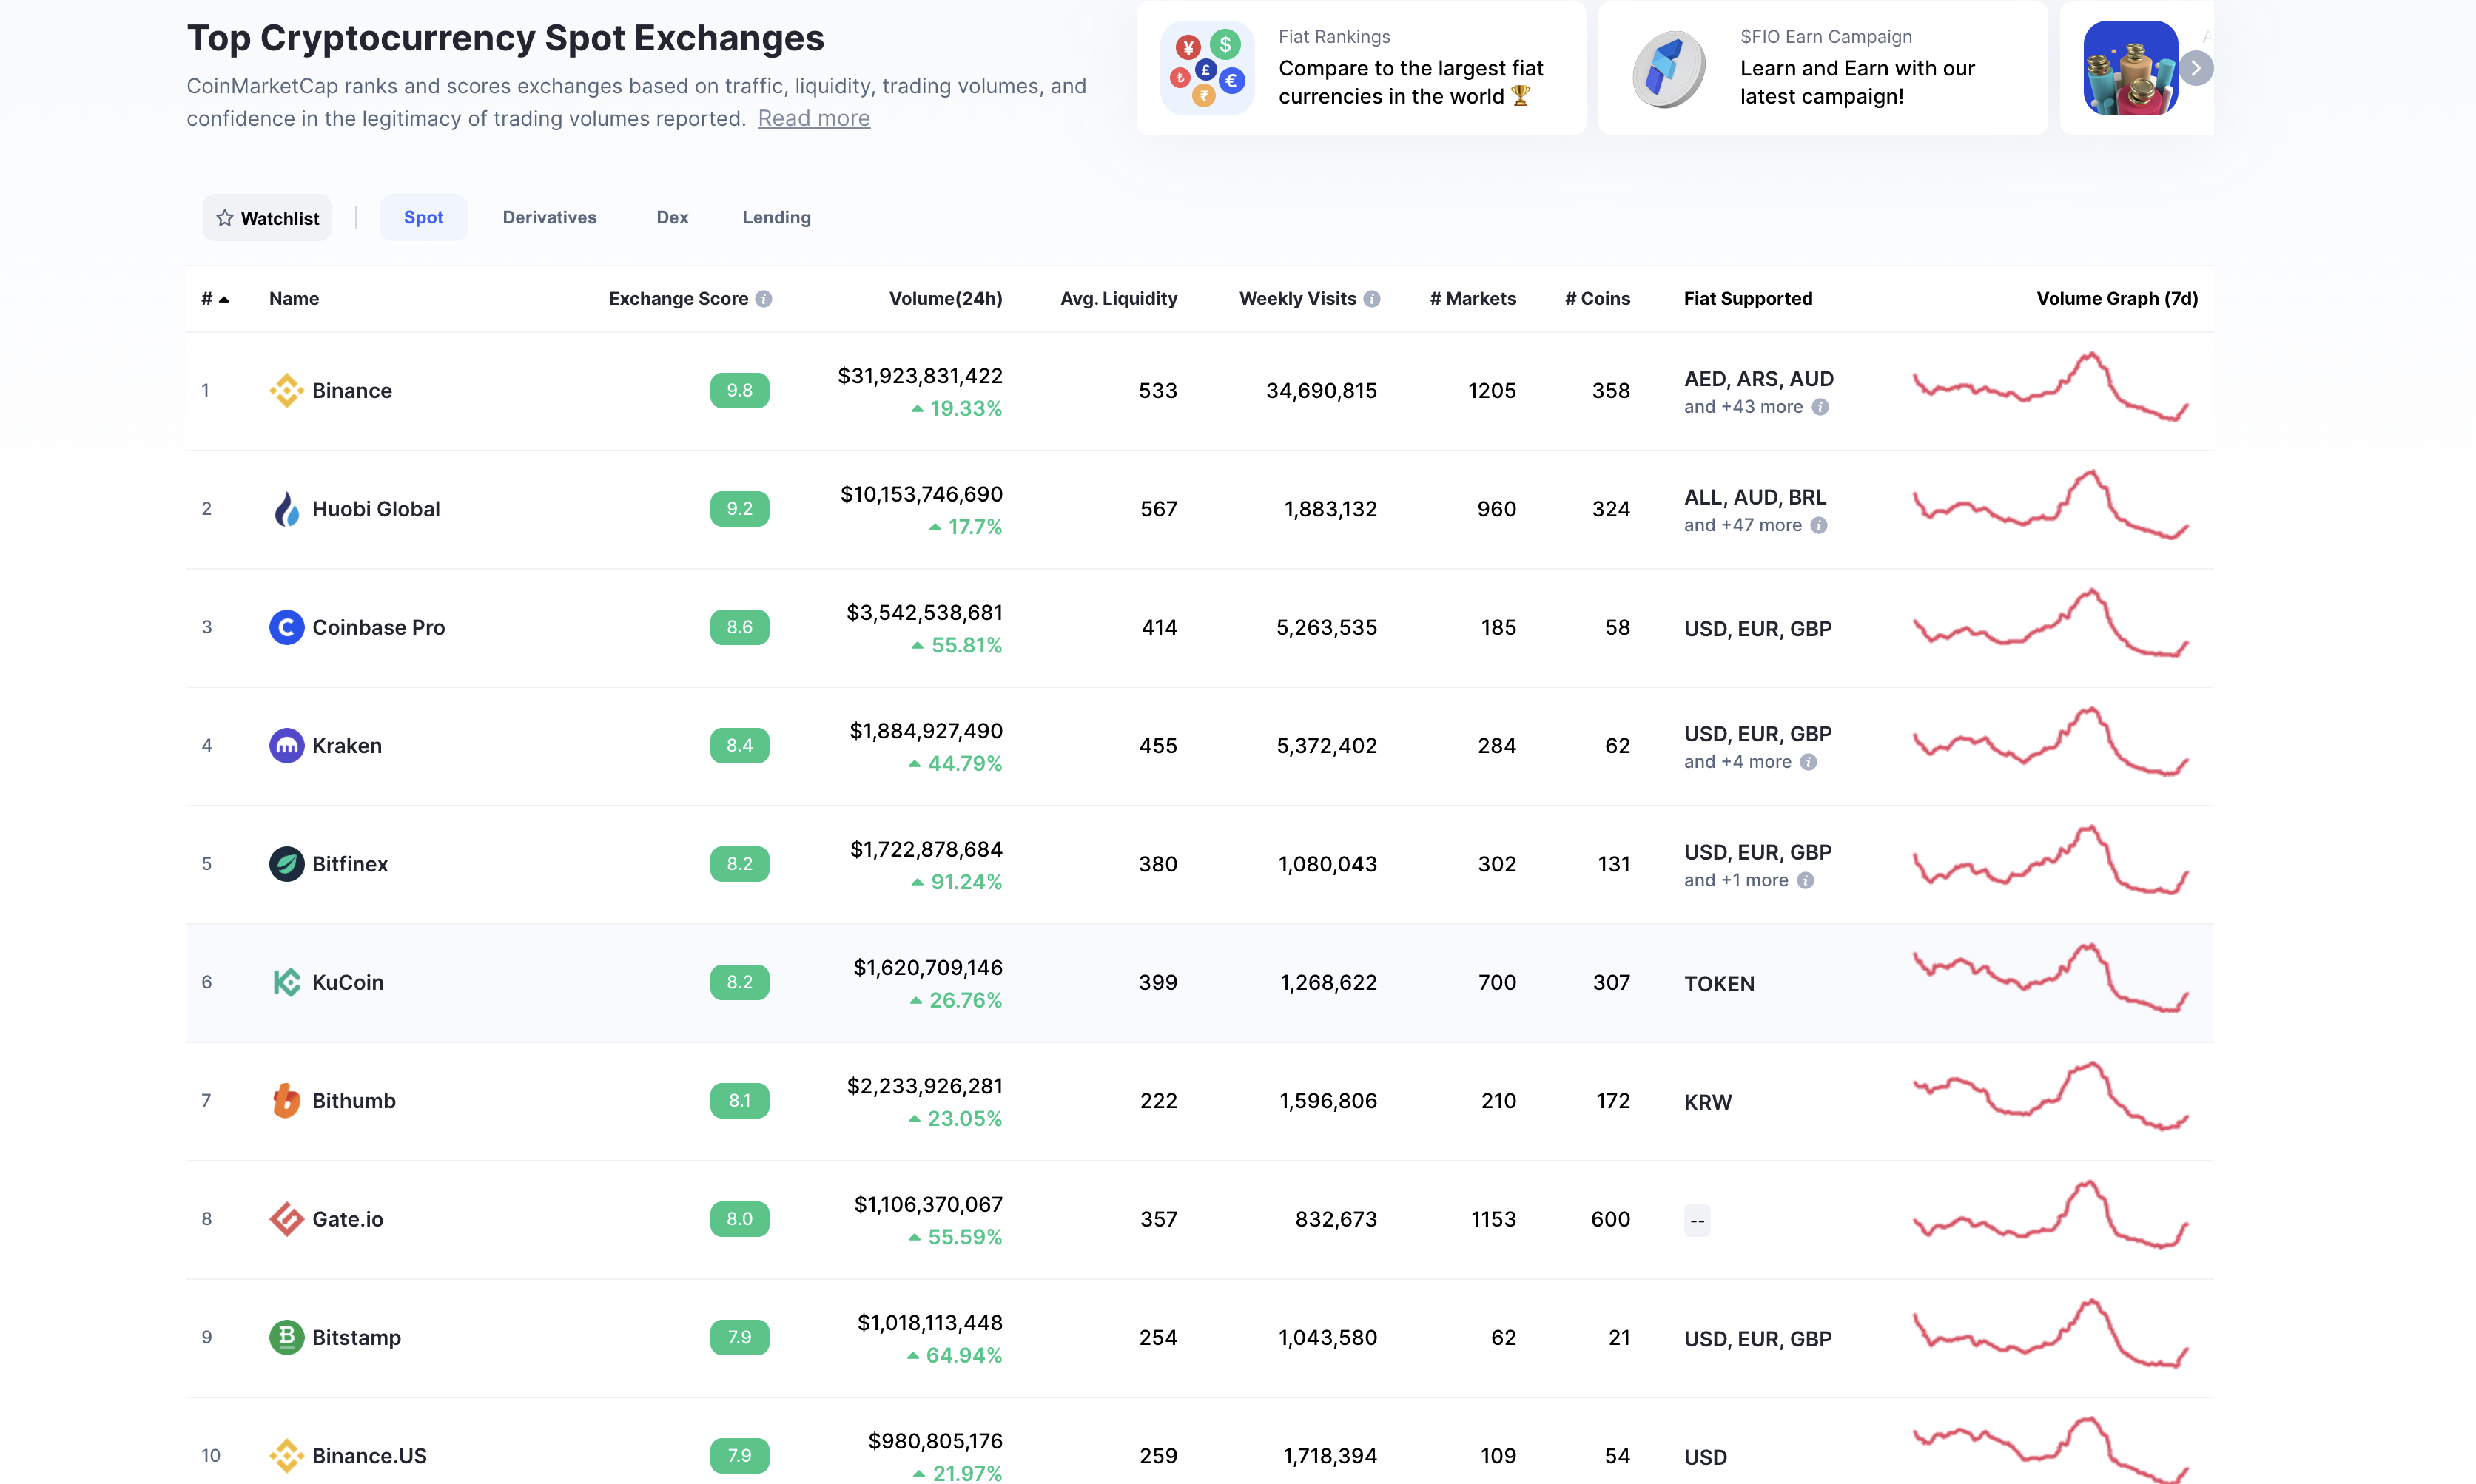The width and height of the screenshot is (2476, 1484).
Task: Open the Fiat Rankings promo card
Action: pos(1361,68)
